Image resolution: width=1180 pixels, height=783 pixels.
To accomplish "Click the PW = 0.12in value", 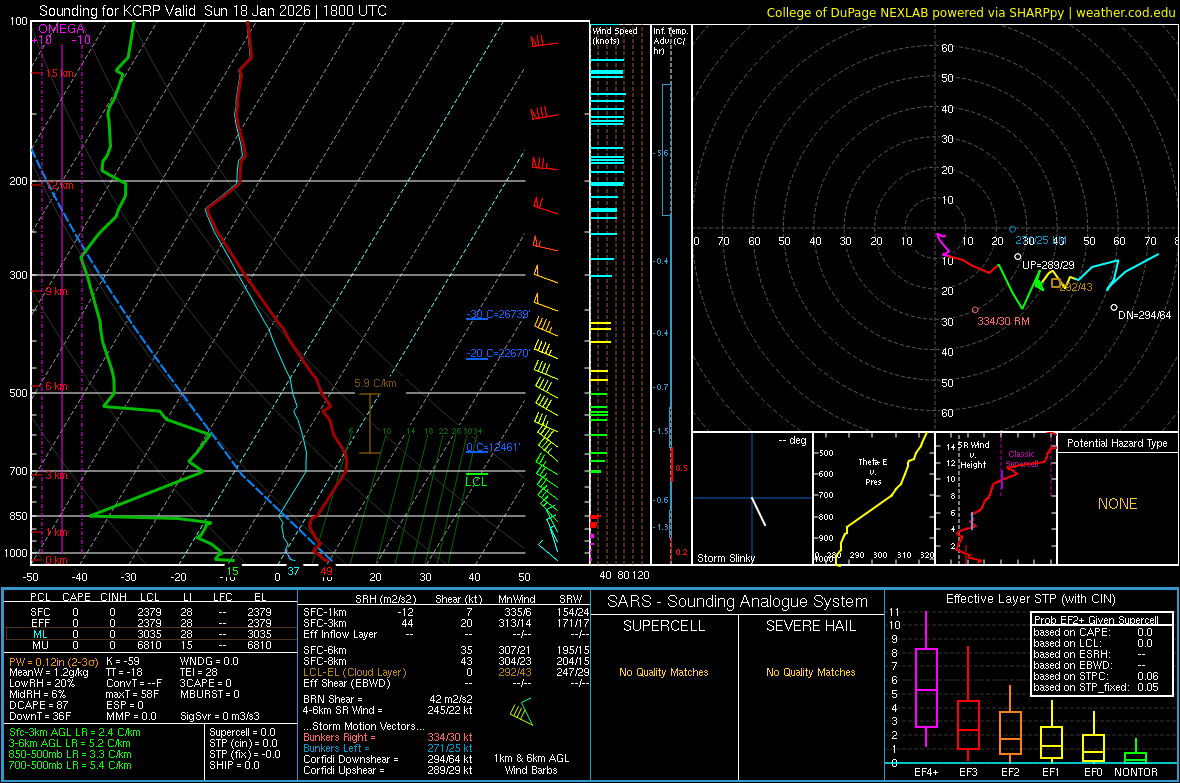I will (53, 662).
